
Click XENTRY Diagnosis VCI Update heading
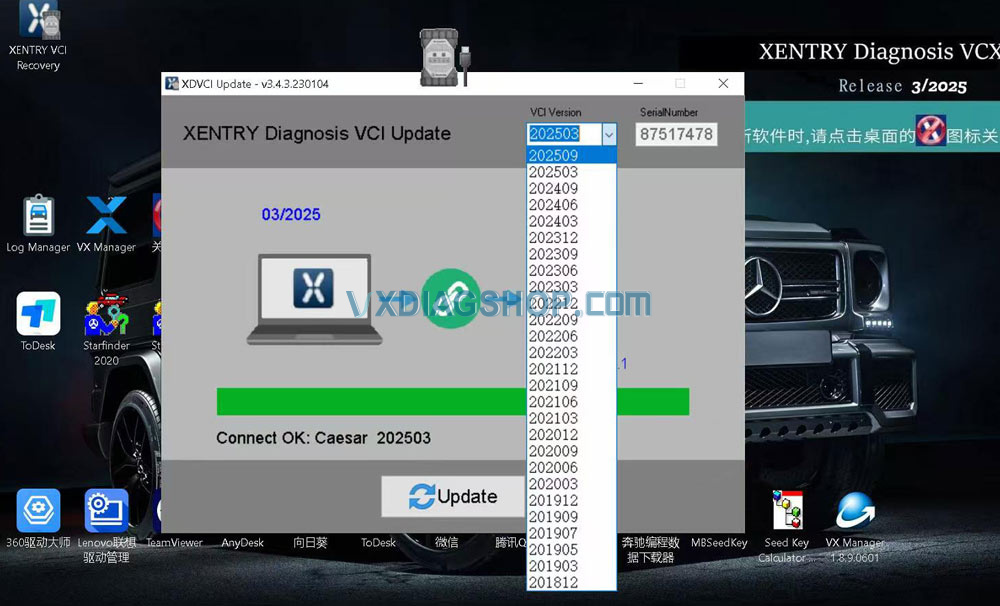317,133
